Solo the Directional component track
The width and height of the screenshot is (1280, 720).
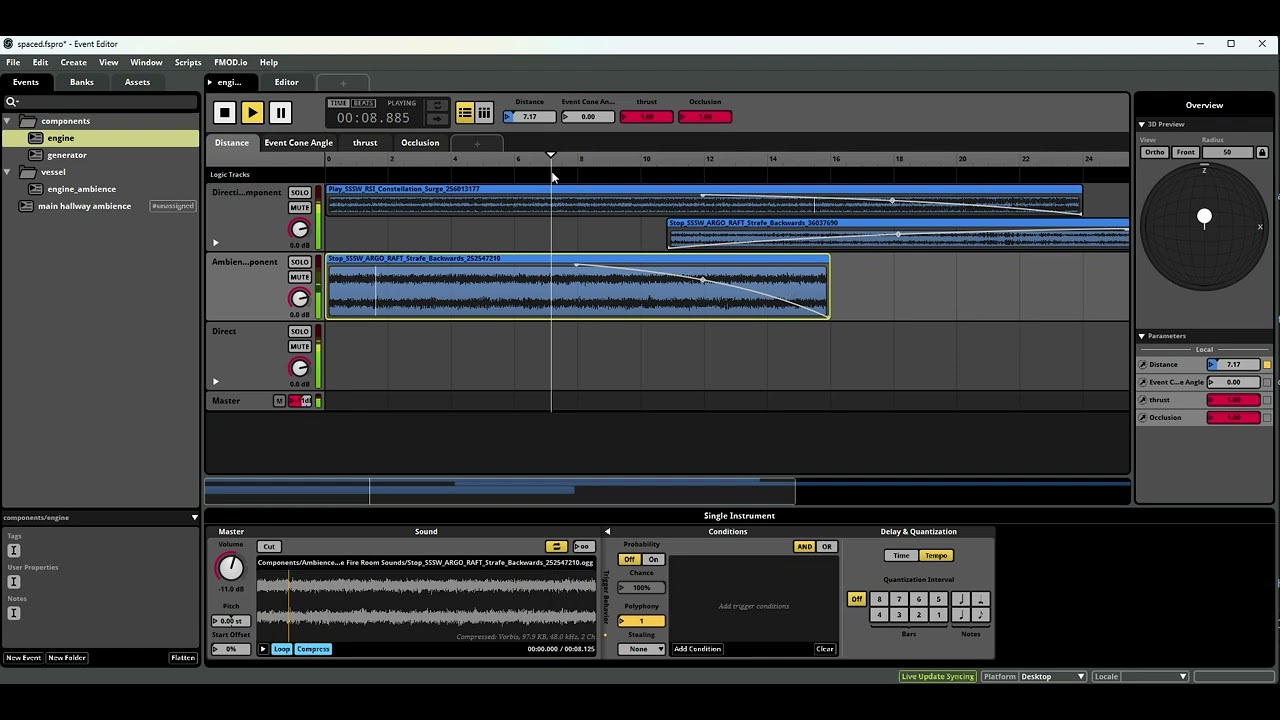click(299, 193)
